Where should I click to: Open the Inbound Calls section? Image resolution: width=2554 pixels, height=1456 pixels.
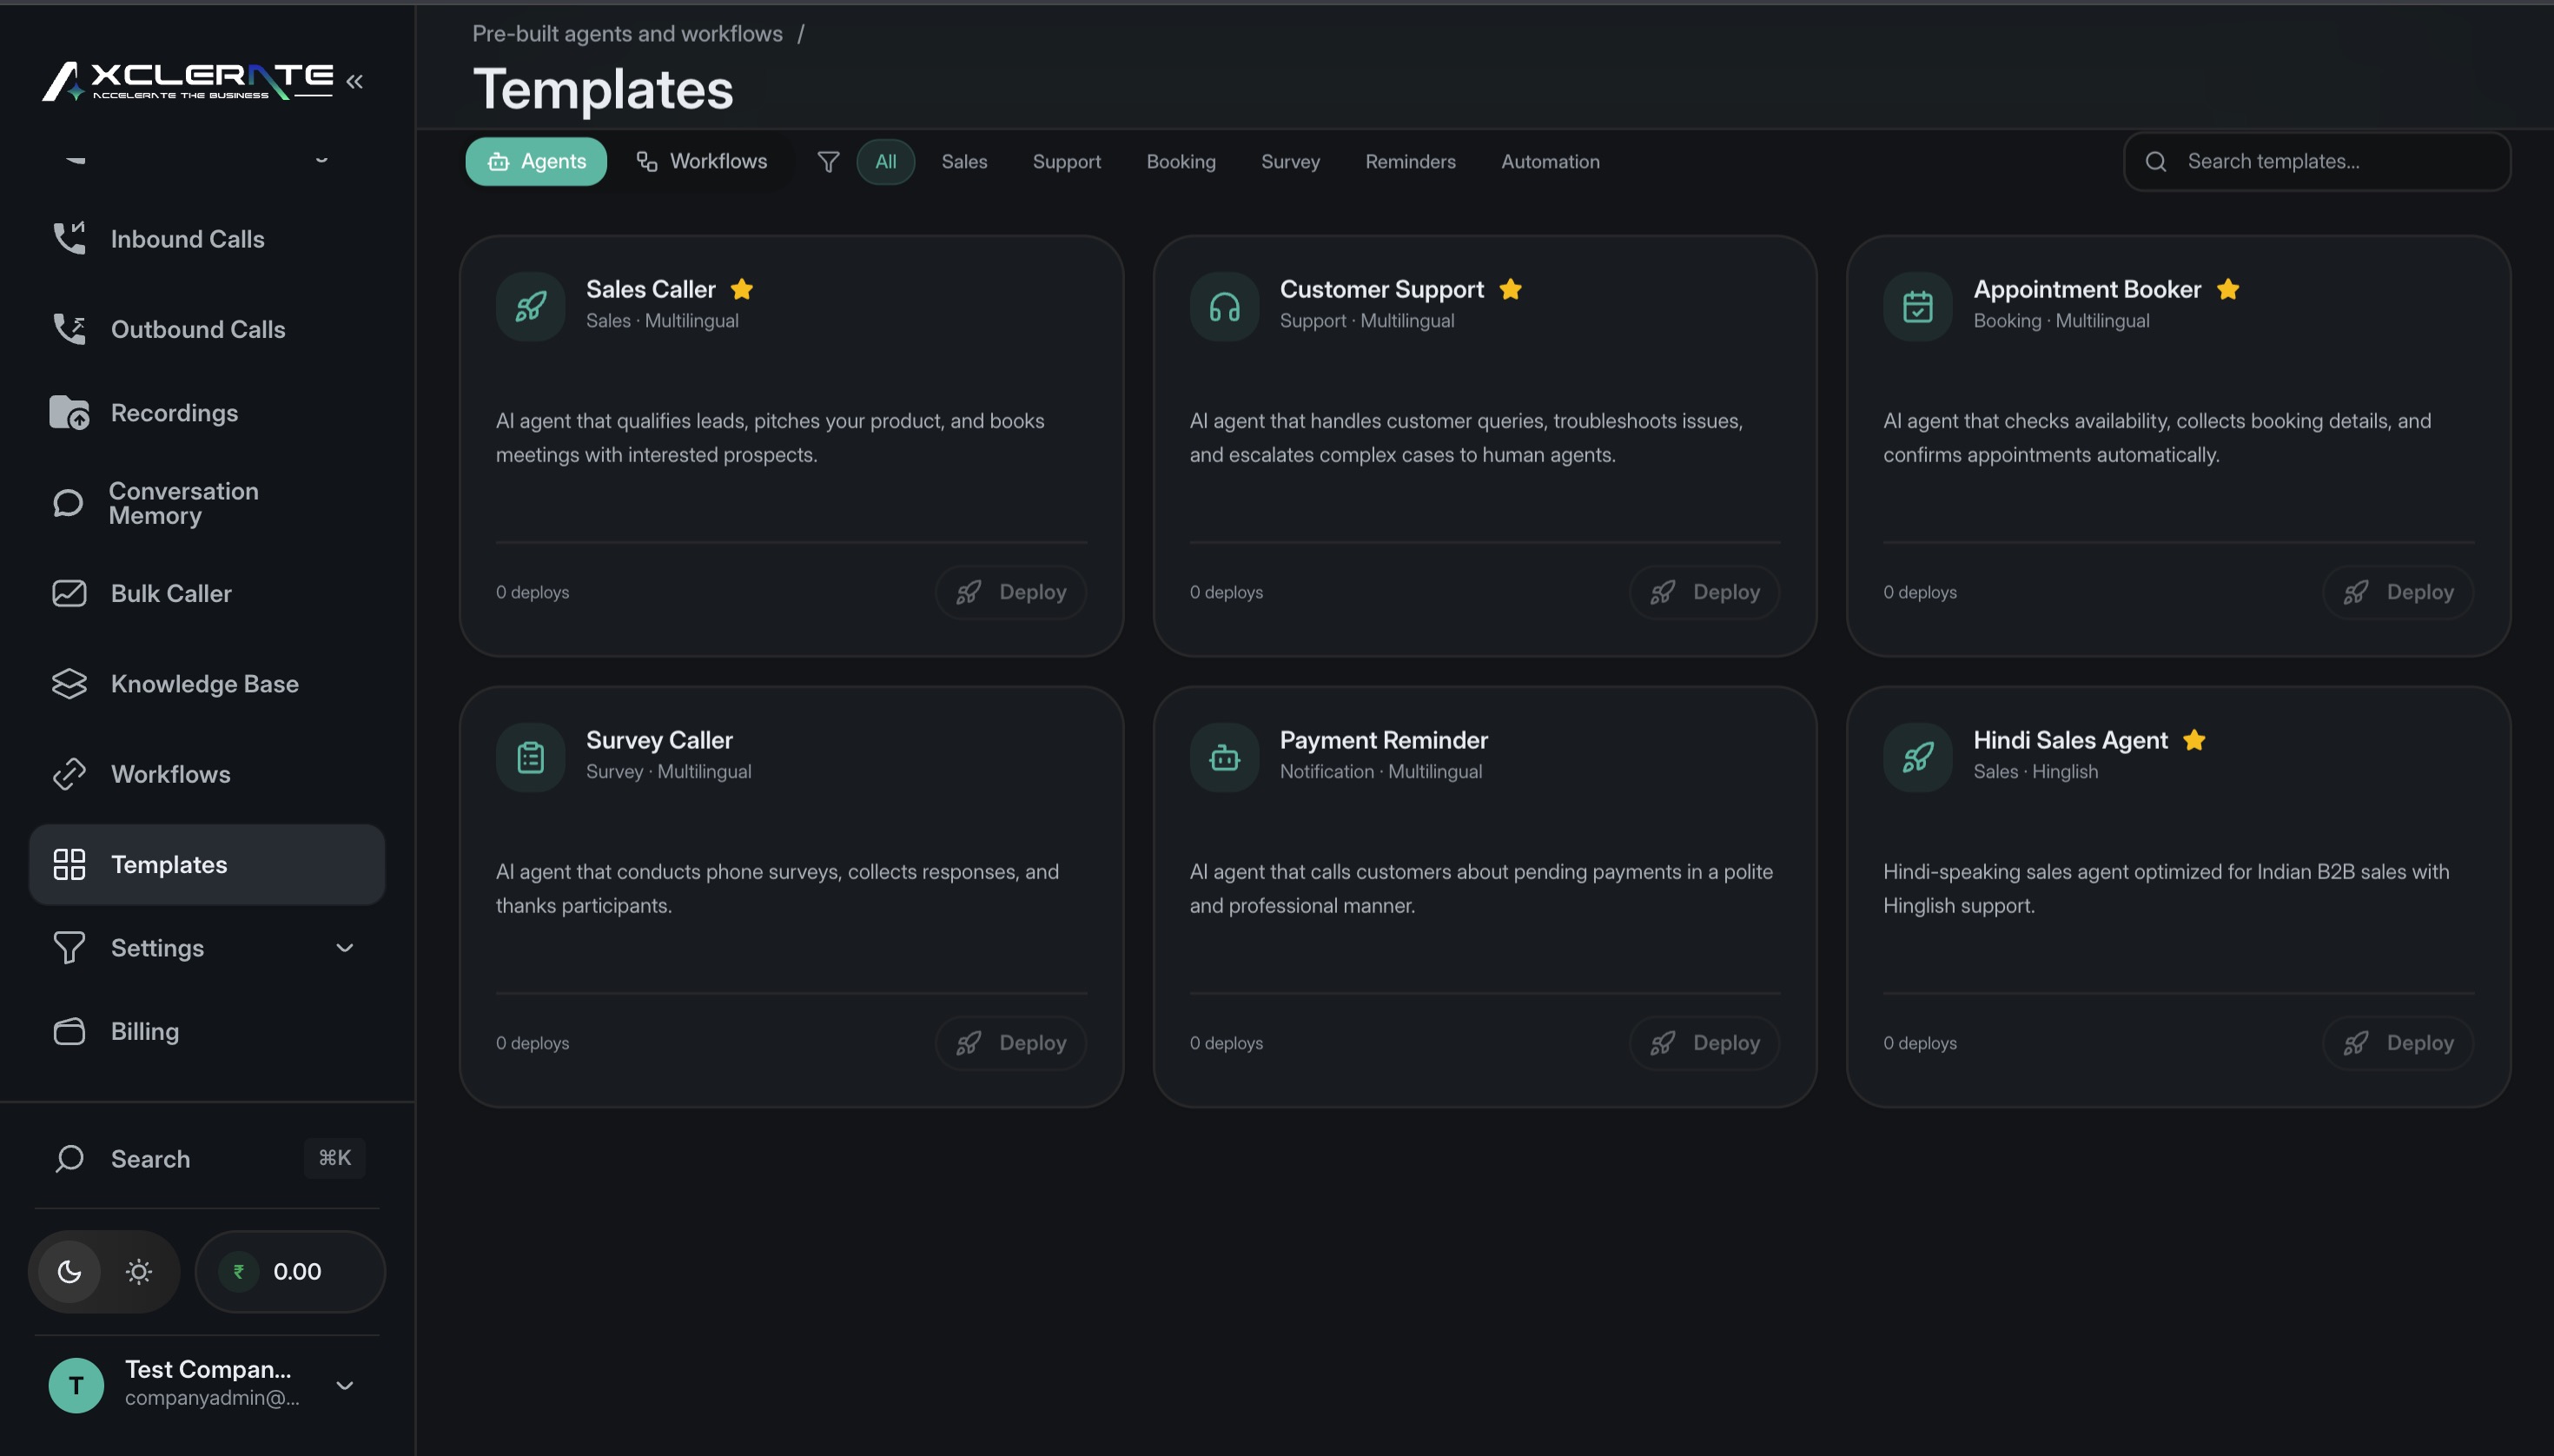[x=187, y=238]
